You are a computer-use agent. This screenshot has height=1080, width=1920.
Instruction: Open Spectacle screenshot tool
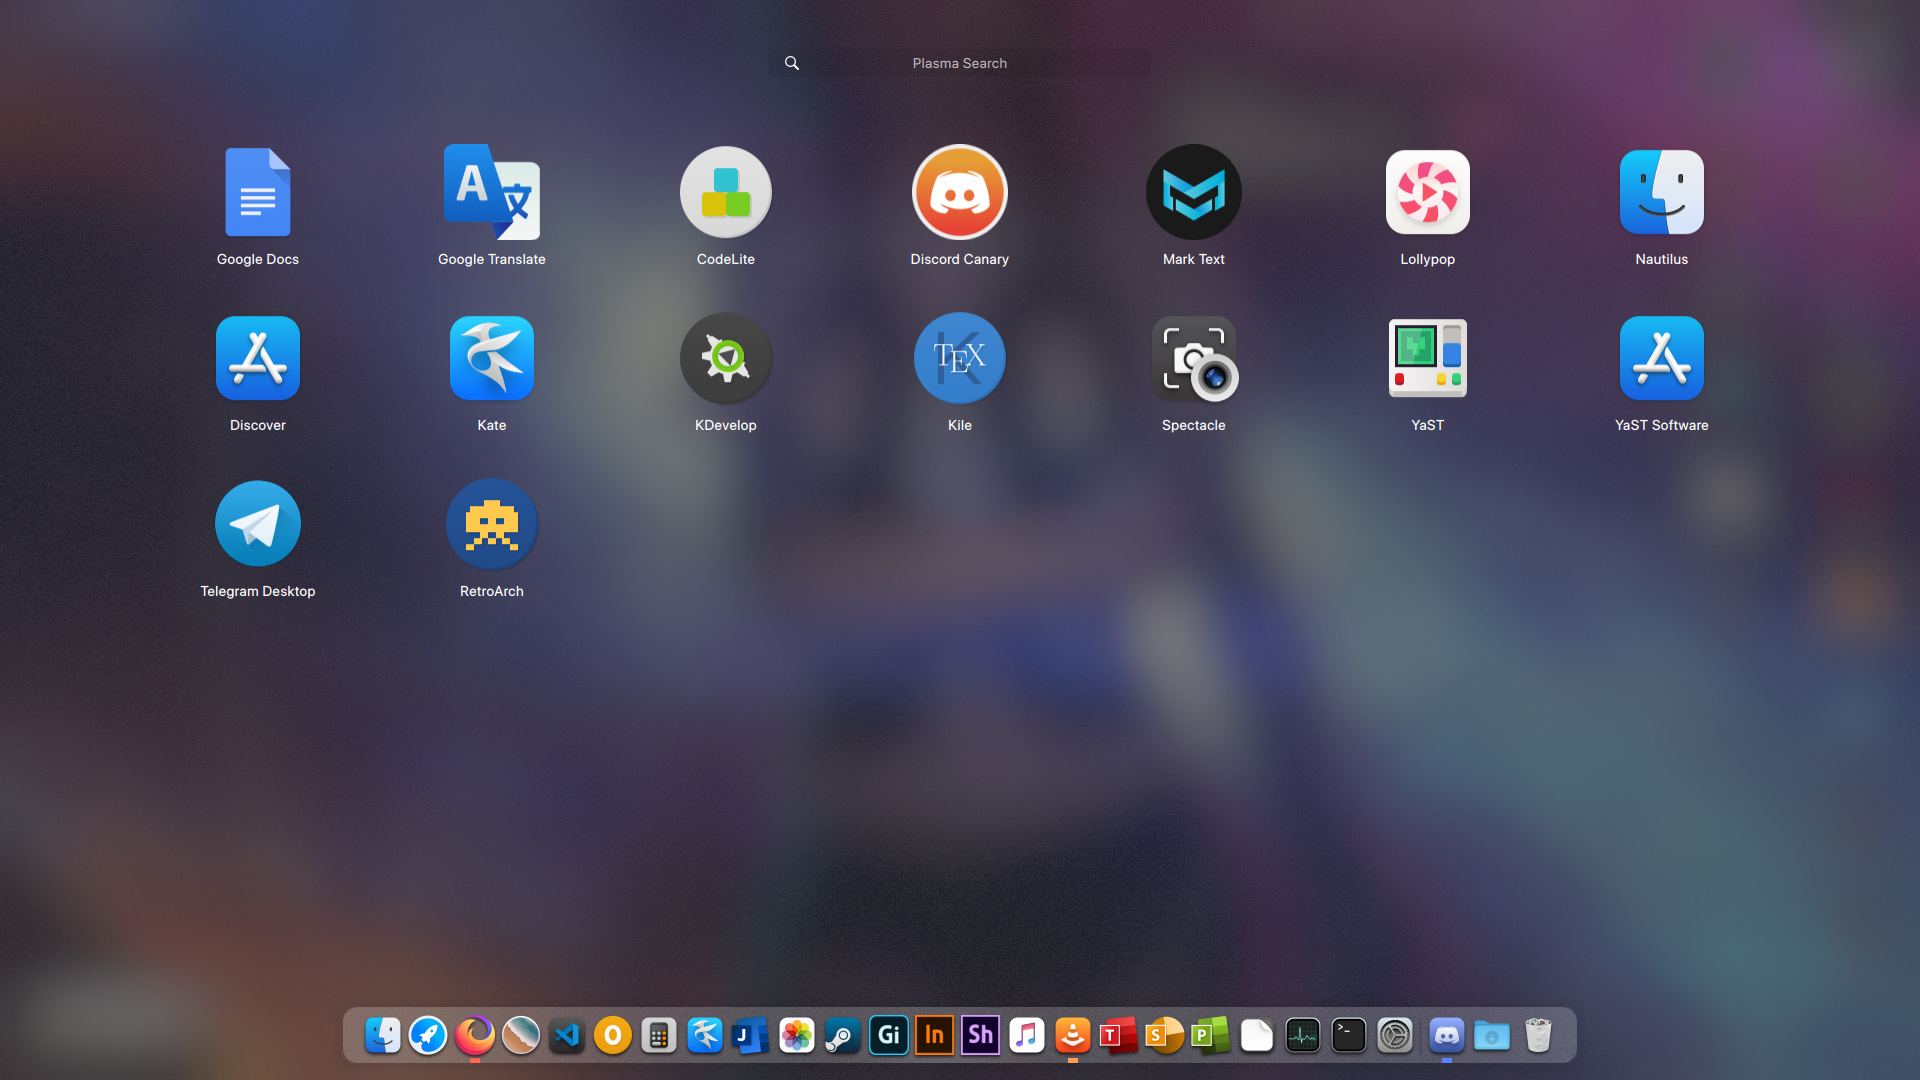1193,359
